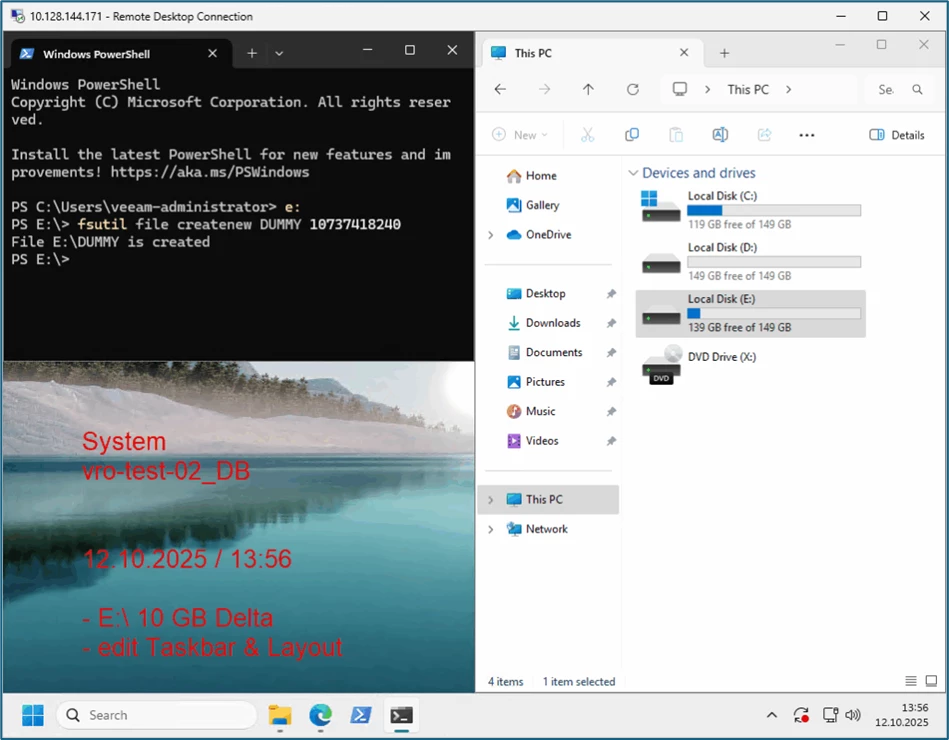This screenshot has width=949, height=740.
Task: Switch Explorer to large thumbnails view
Action: click(x=931, y=681)
